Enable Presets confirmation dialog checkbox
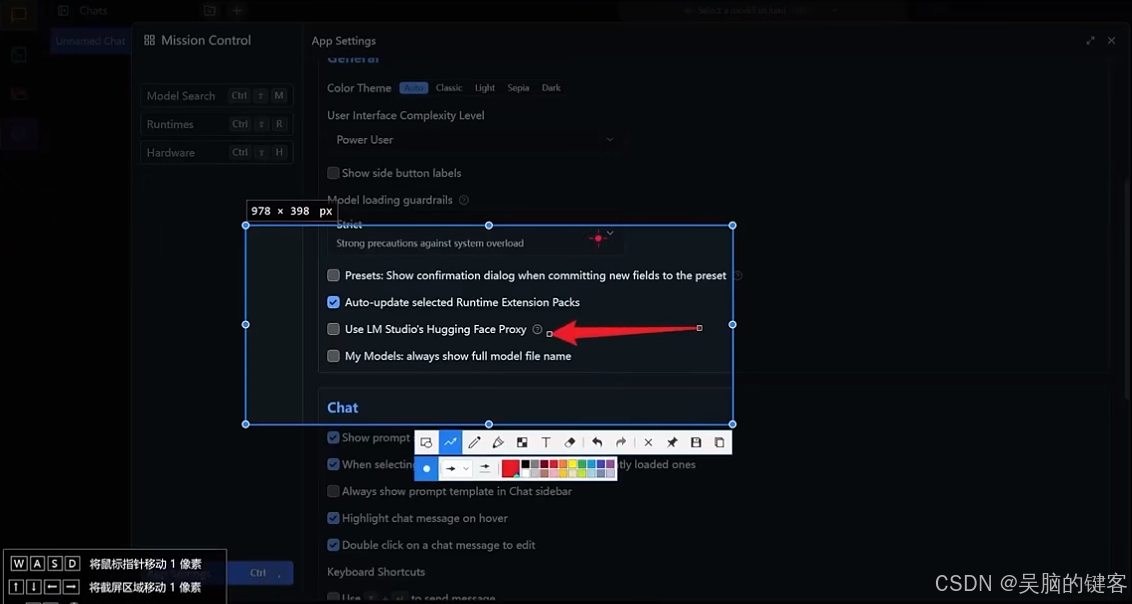The height and width of the screenshot is (604, 1132). (333, 275)
